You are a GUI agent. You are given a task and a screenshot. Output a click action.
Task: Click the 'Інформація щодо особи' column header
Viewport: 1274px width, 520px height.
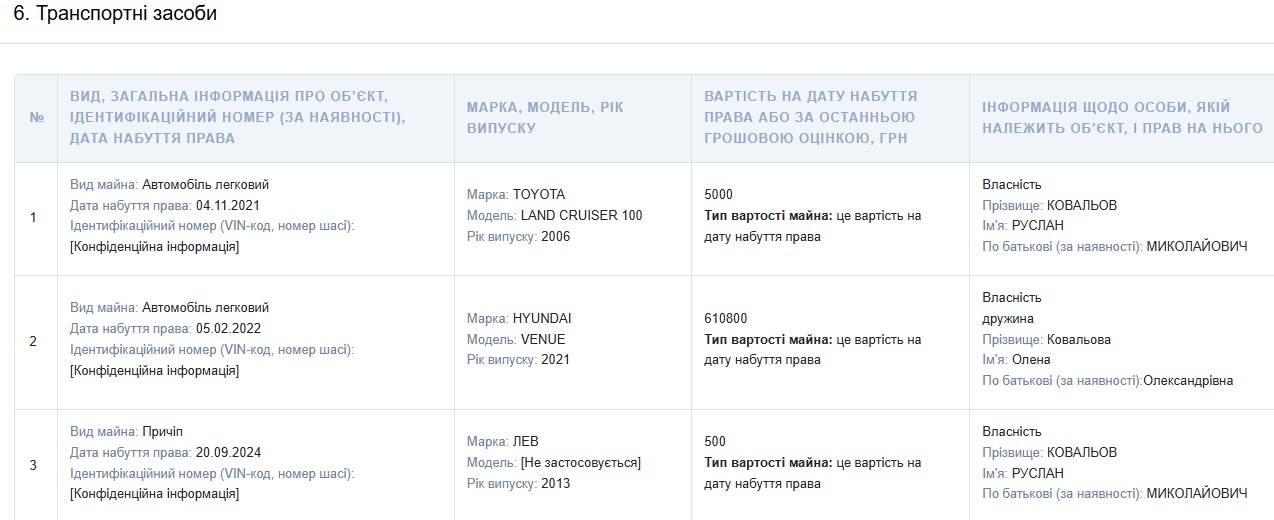(x=1105, y=117)
